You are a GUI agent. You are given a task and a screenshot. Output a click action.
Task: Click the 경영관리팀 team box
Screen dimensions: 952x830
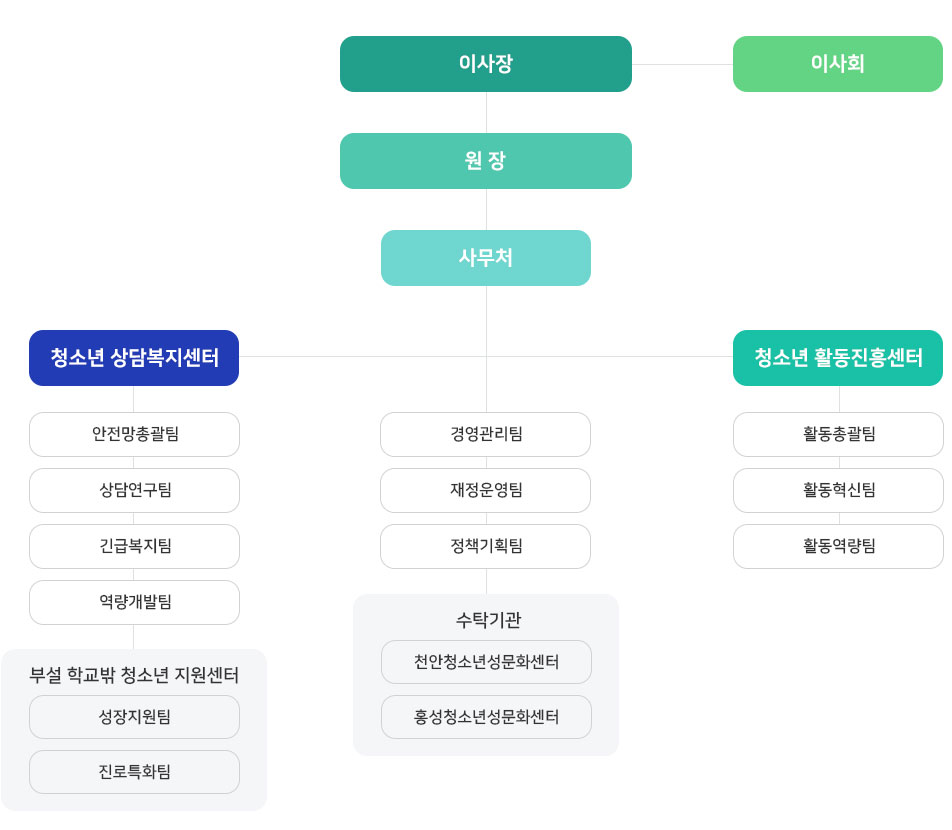(x=486, y=434)
